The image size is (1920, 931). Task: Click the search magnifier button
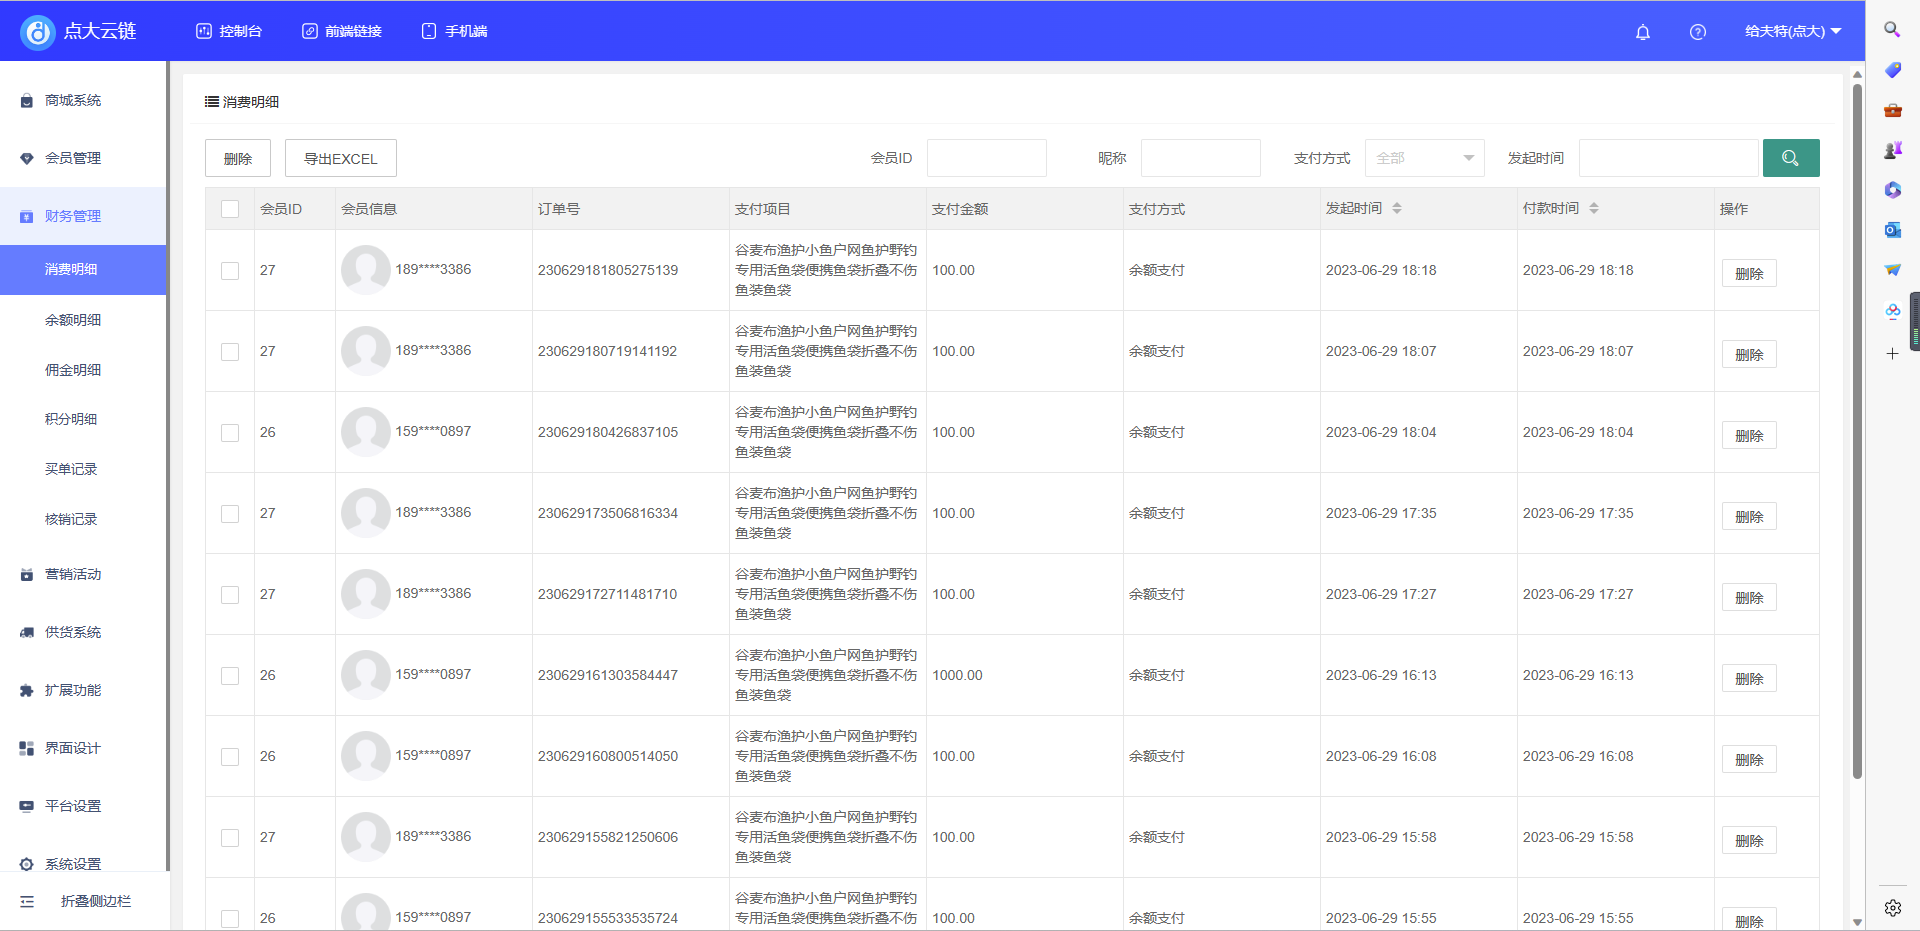tap(1791, 157)
